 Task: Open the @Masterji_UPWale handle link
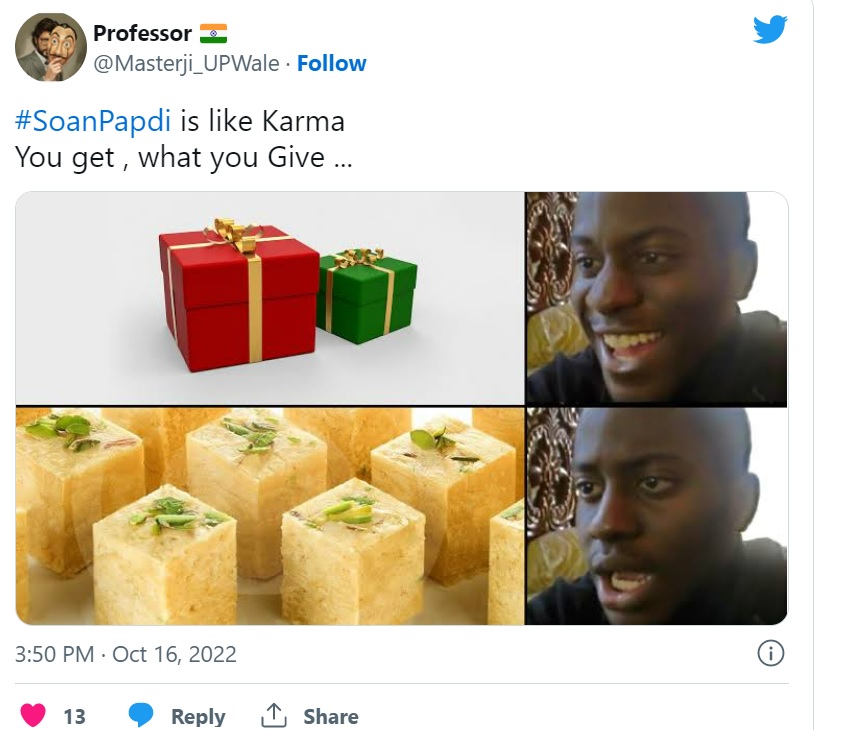186,63
